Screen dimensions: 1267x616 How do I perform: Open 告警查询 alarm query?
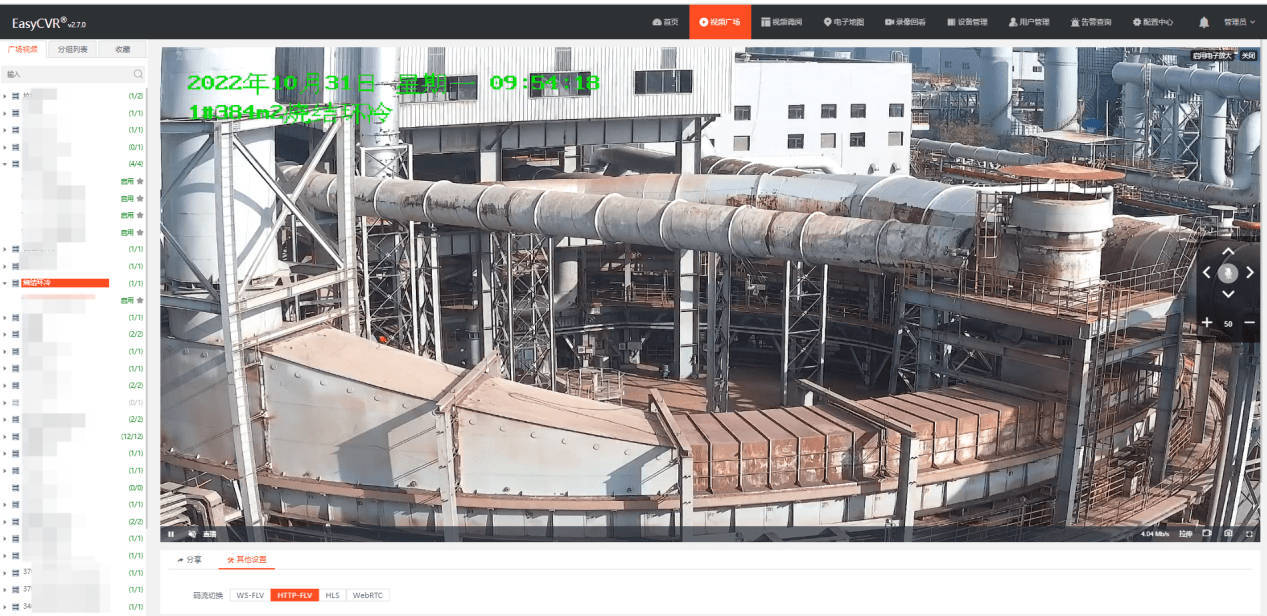pyautogui.click(x=1090, y=22)
